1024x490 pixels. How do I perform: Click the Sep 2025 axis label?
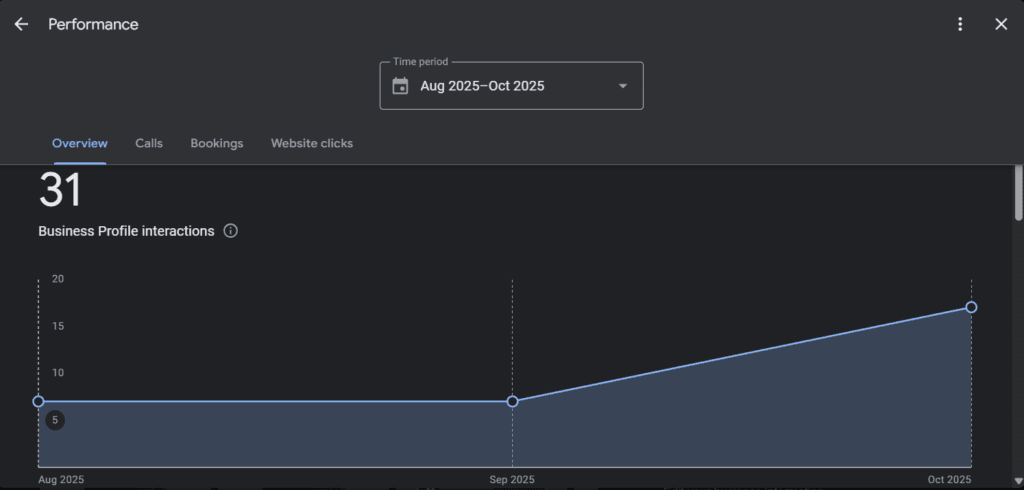pyautogui.click(x=512, y=479)
